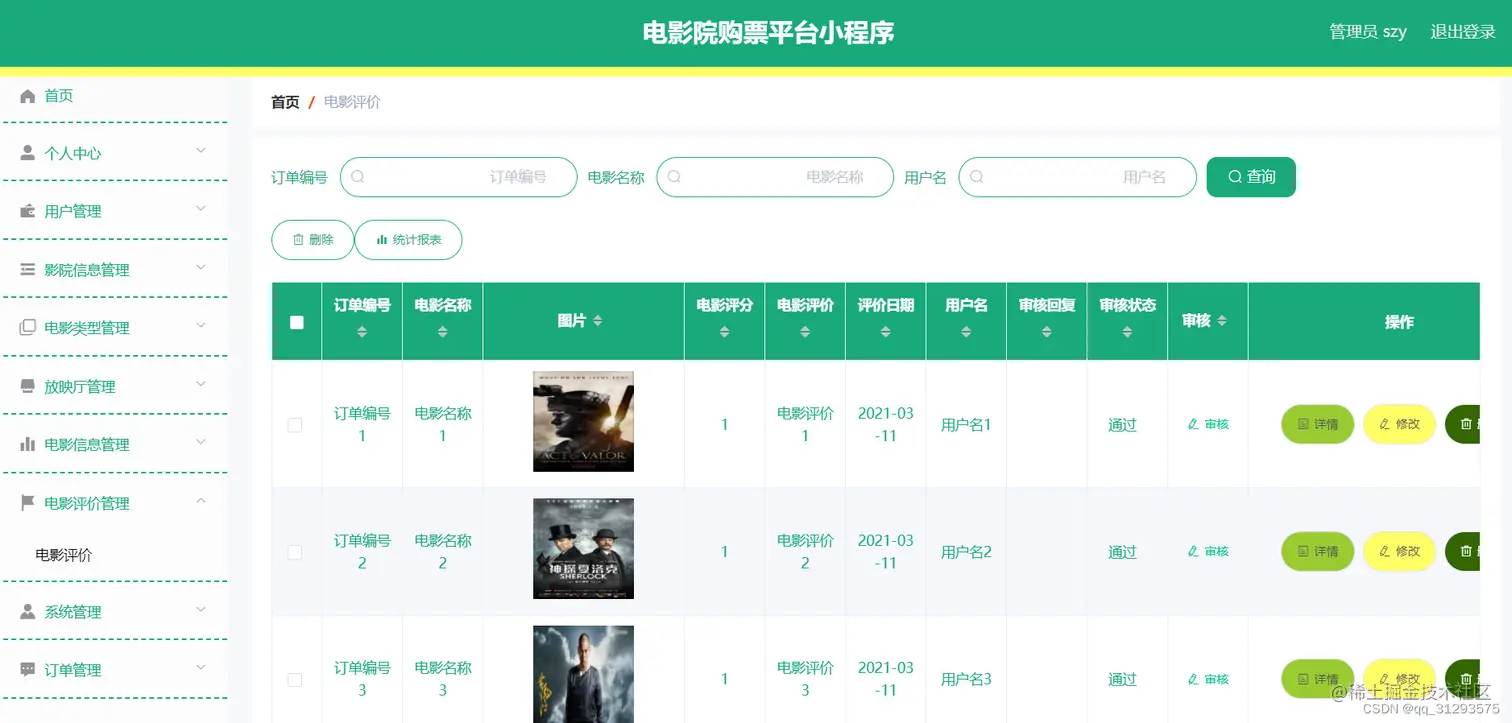This screenshot has height=723, width=1512.
Task: Click the search icon in 电影名称 field
Action: pyautogui.click(x=674, y=177)
